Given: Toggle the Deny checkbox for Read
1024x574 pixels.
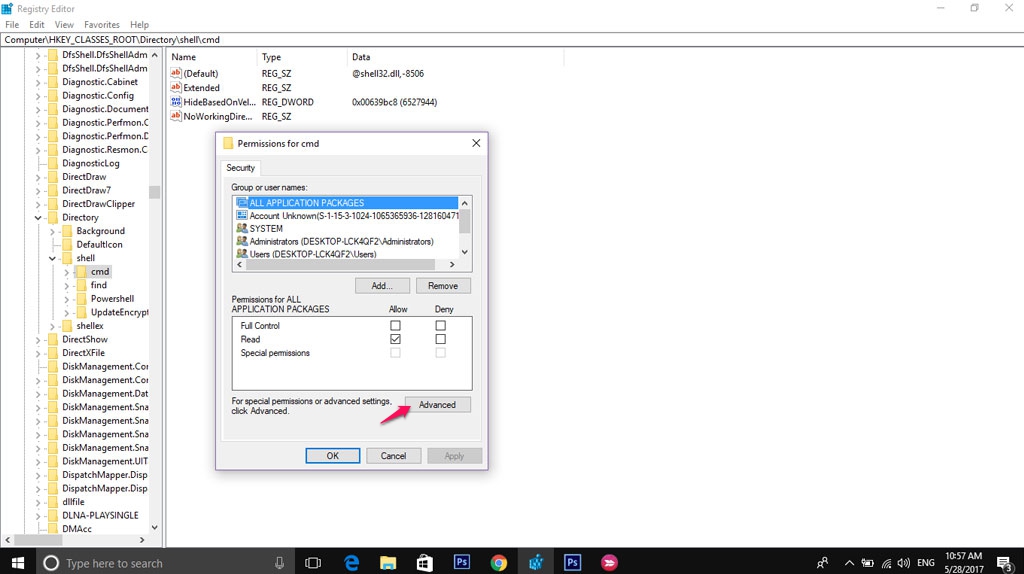Looking at the screenshot, I should (x=440, y=340).
